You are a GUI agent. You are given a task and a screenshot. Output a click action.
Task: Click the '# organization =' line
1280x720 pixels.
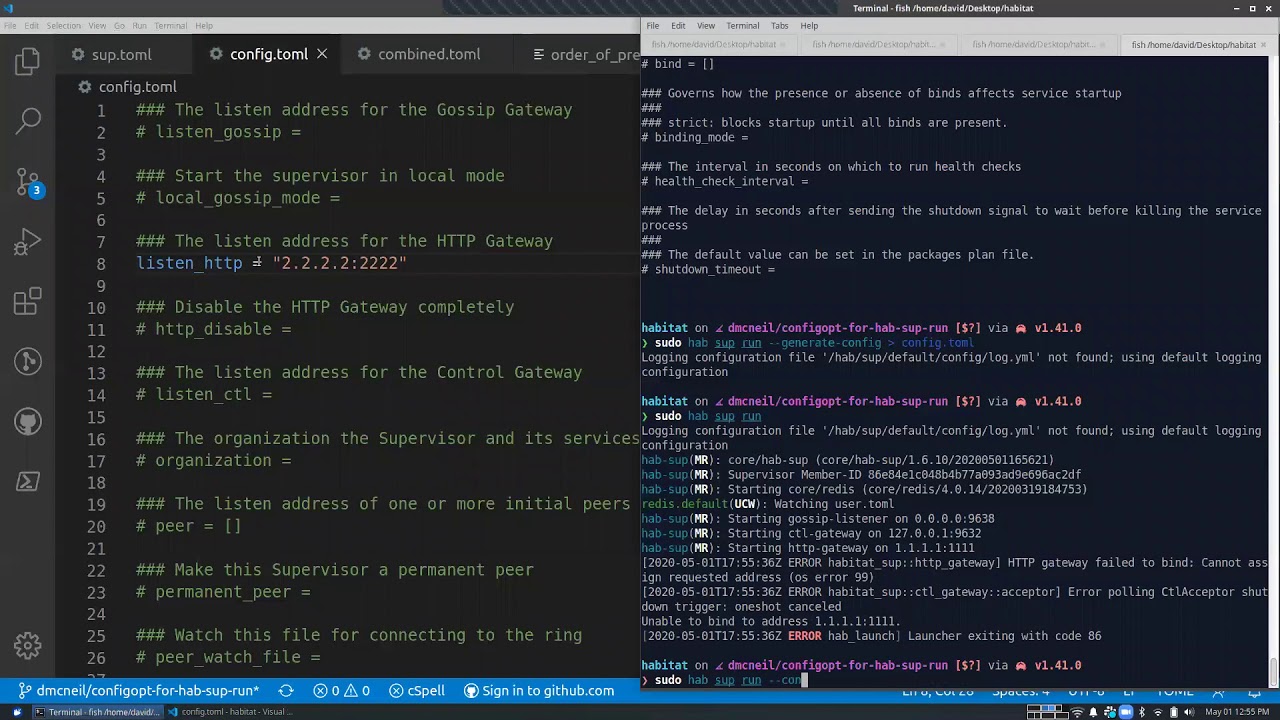213,461
